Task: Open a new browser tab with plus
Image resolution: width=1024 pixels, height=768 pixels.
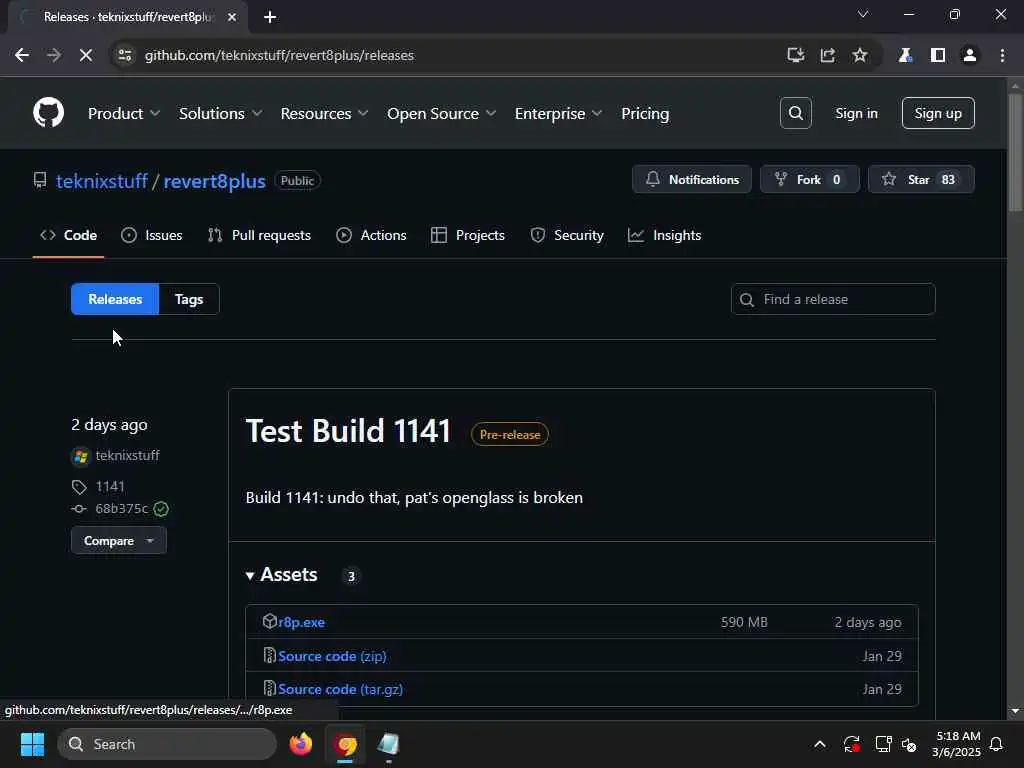Action: [270, 17]
